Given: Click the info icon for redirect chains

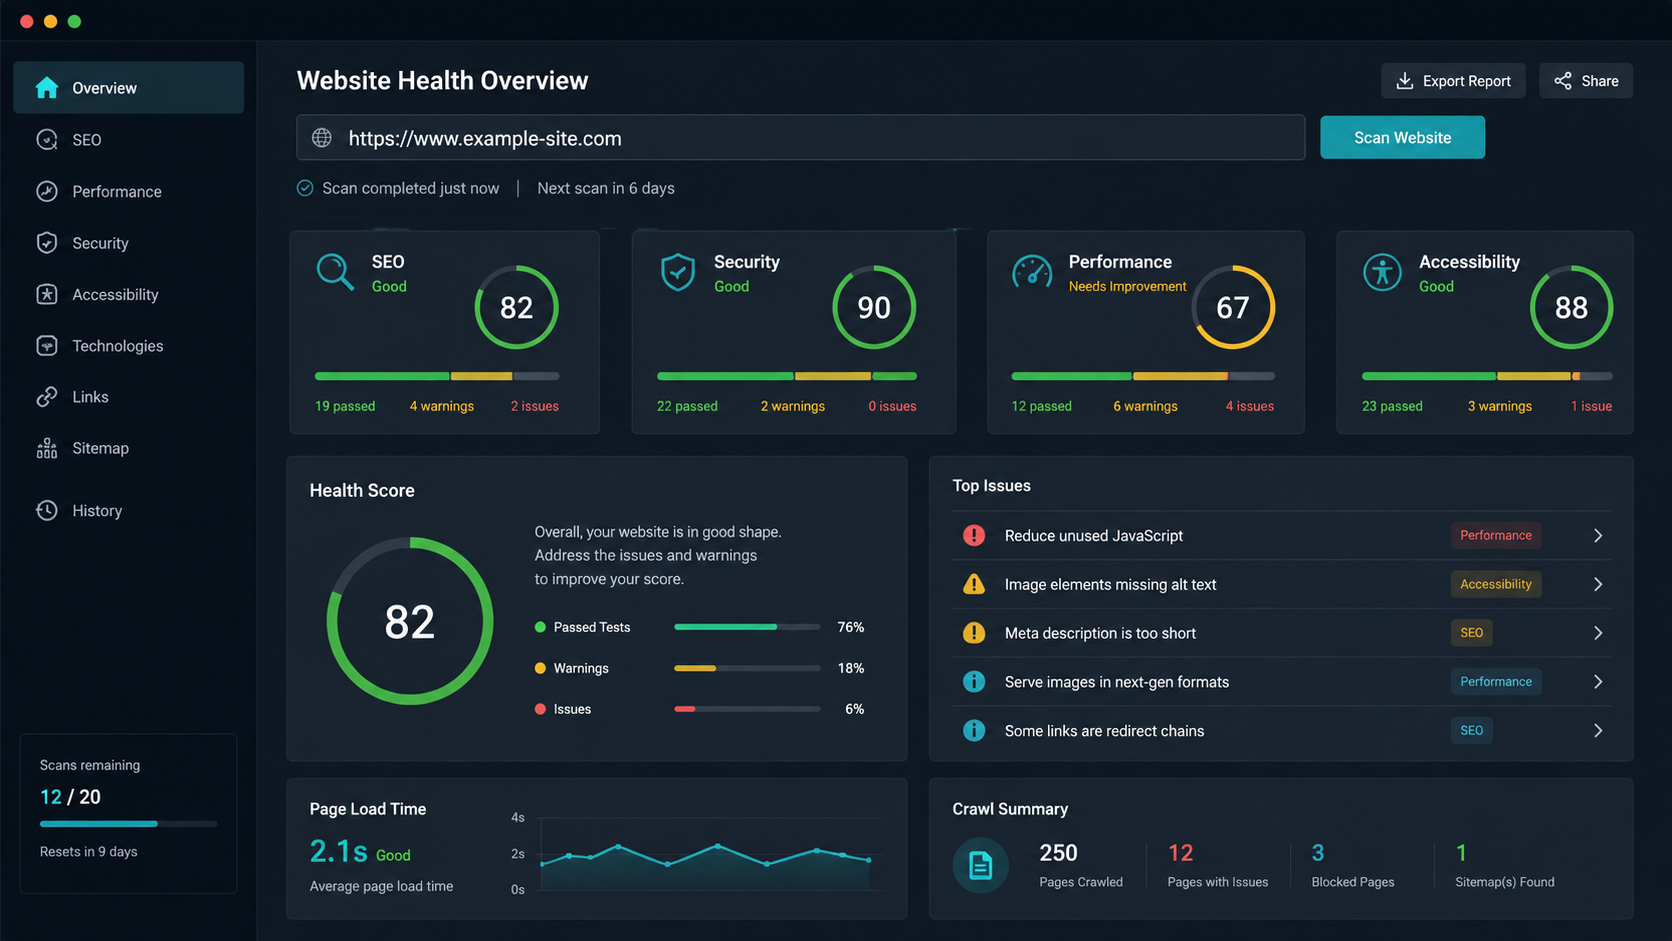Looking at the screenshot, I should click(x=974, y=731).
